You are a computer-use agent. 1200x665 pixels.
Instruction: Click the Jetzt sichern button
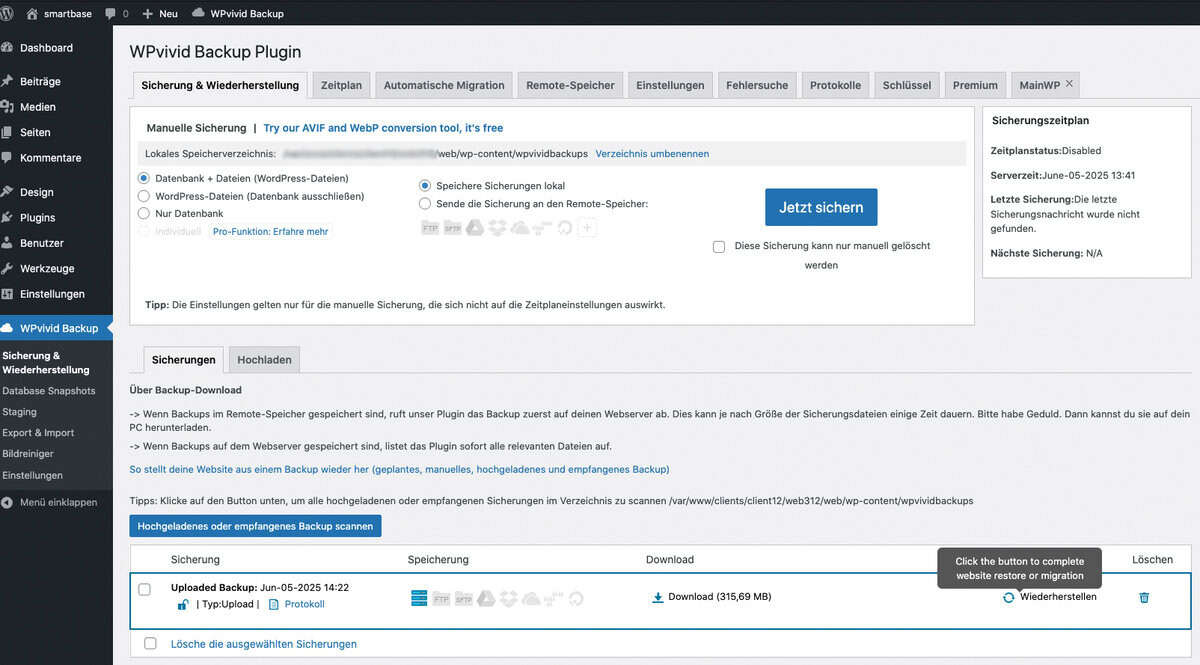pos(821,207)
